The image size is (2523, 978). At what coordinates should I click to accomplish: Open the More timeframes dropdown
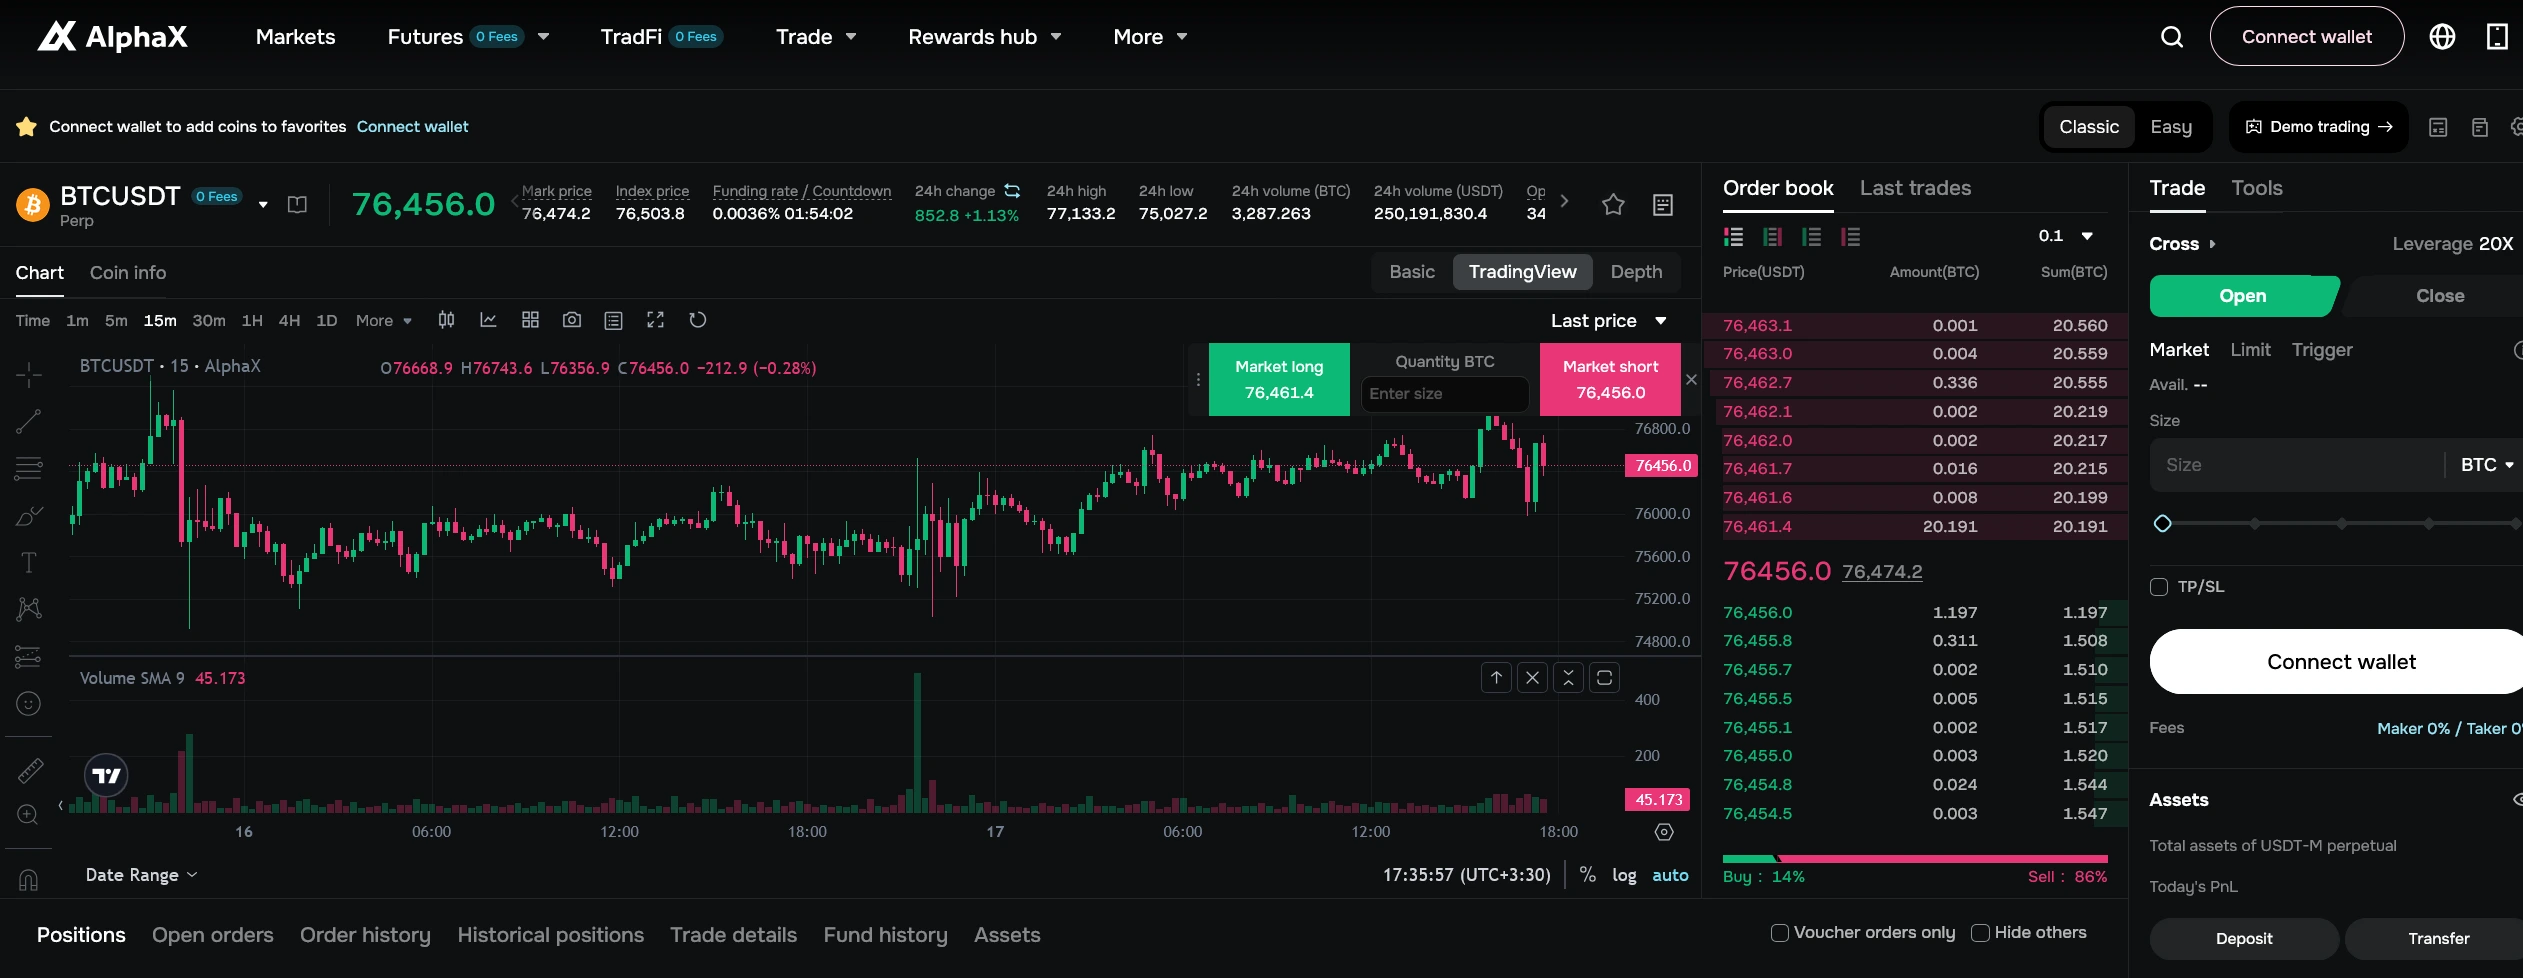(x=384, y=320)
